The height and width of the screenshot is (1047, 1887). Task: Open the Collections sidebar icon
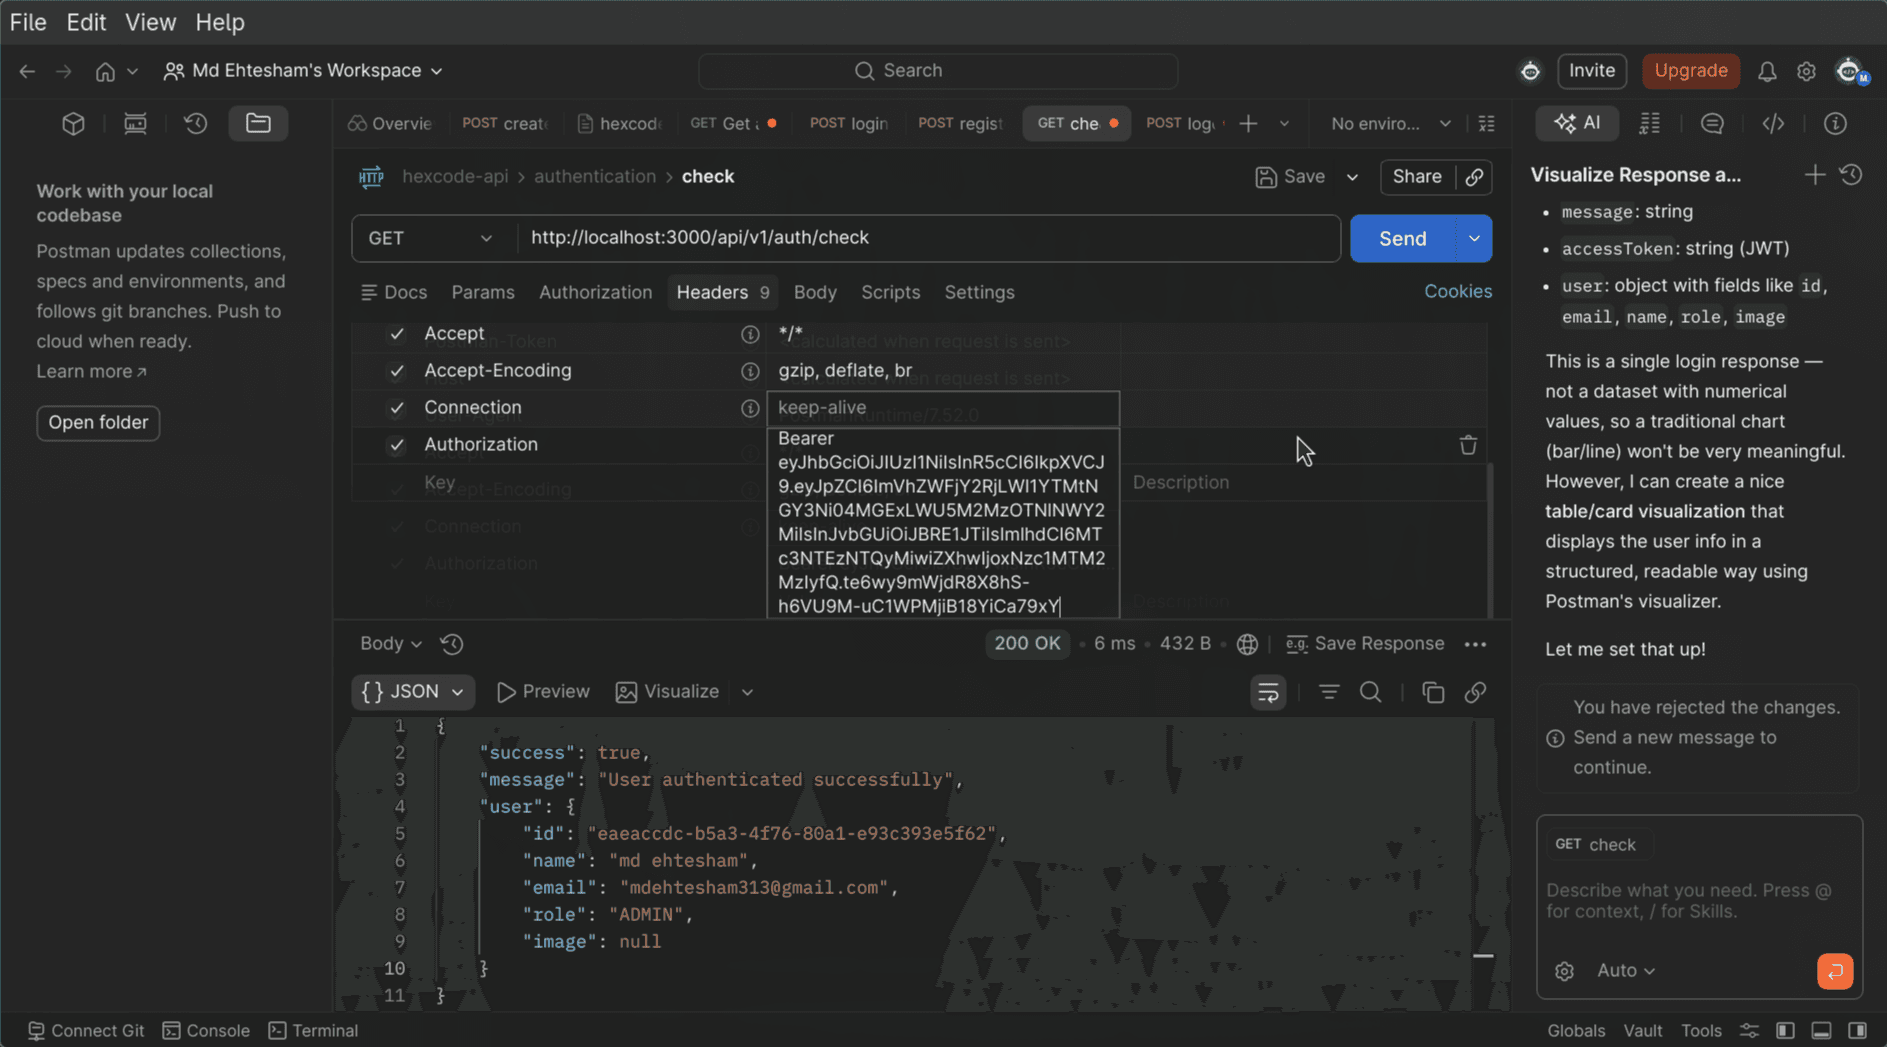click(73, 123)
